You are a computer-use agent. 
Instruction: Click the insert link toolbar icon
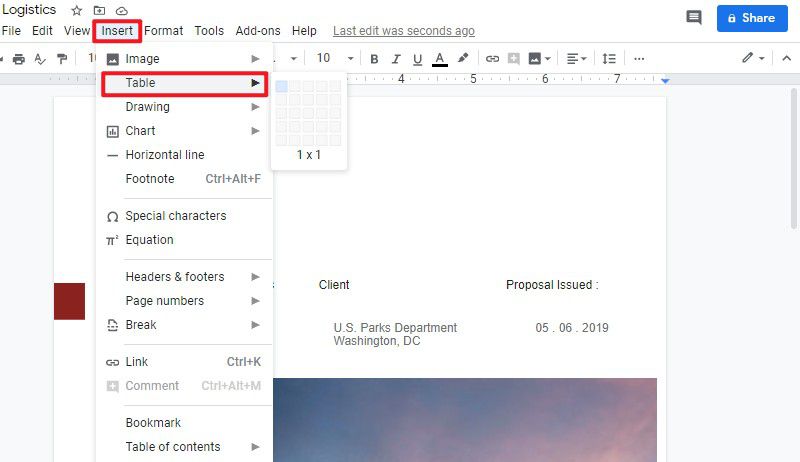(492, 59)
